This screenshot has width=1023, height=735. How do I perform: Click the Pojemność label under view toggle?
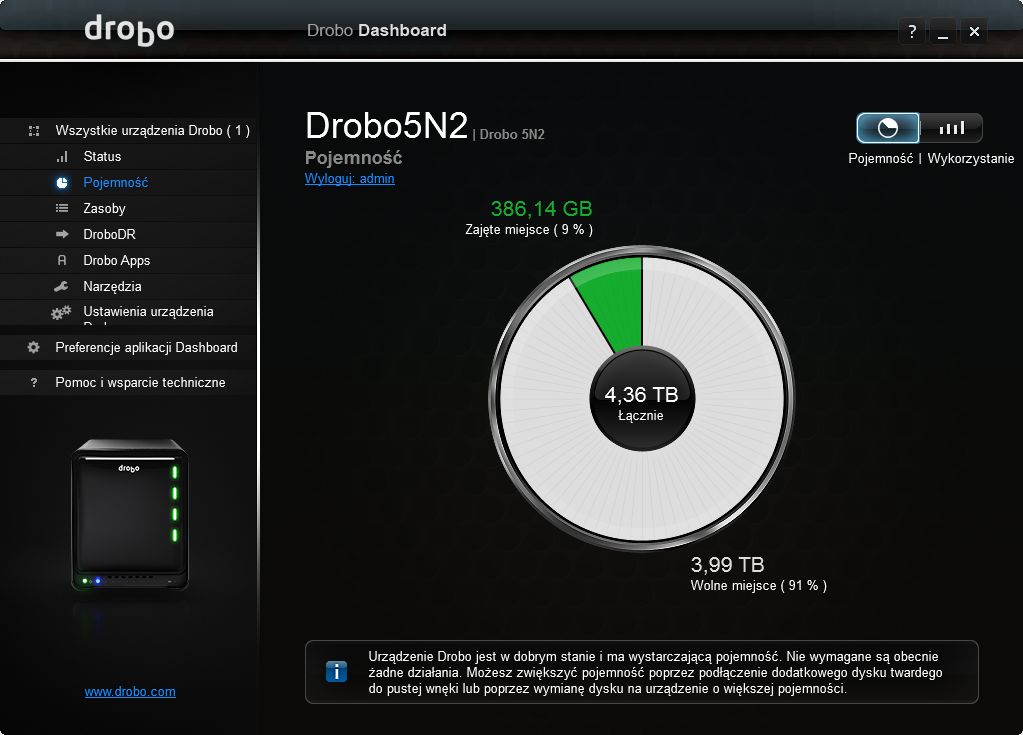click(x=880, y=158)
